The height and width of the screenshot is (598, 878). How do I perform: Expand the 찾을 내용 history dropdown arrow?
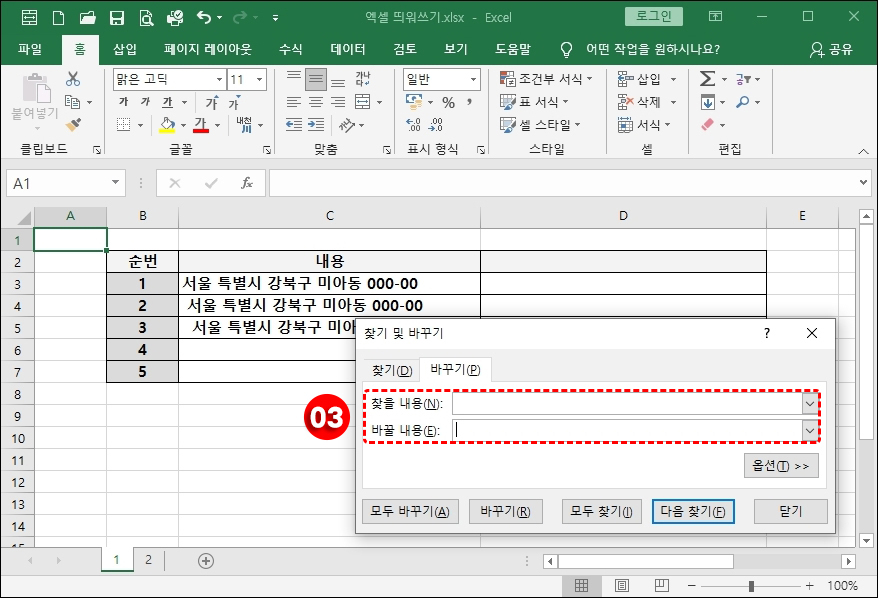coord(810,404)
